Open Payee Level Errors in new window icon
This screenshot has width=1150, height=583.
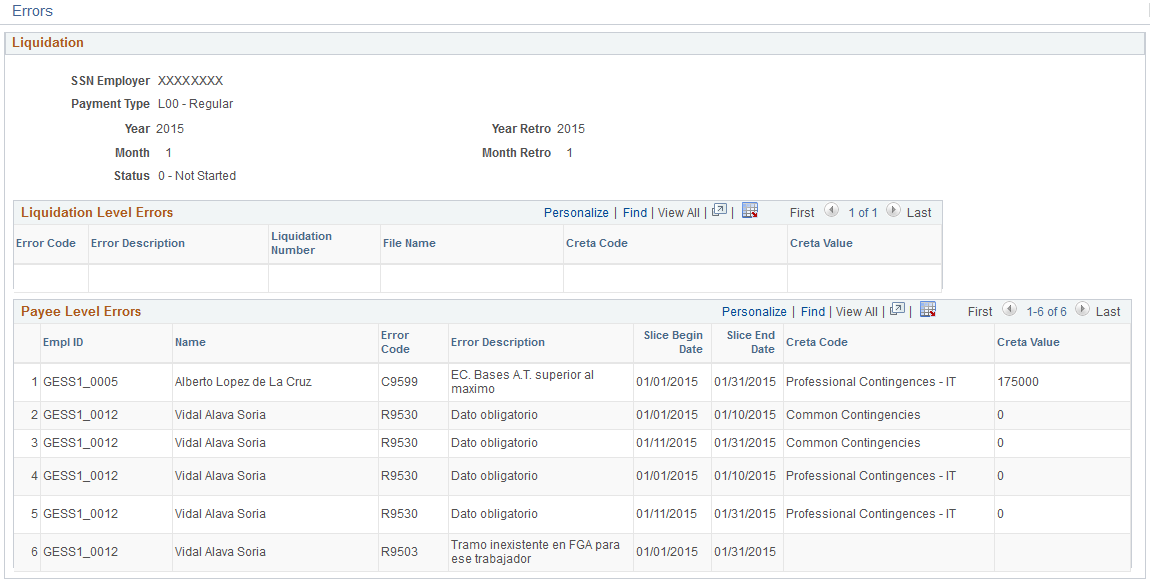[x=898, y=309]
